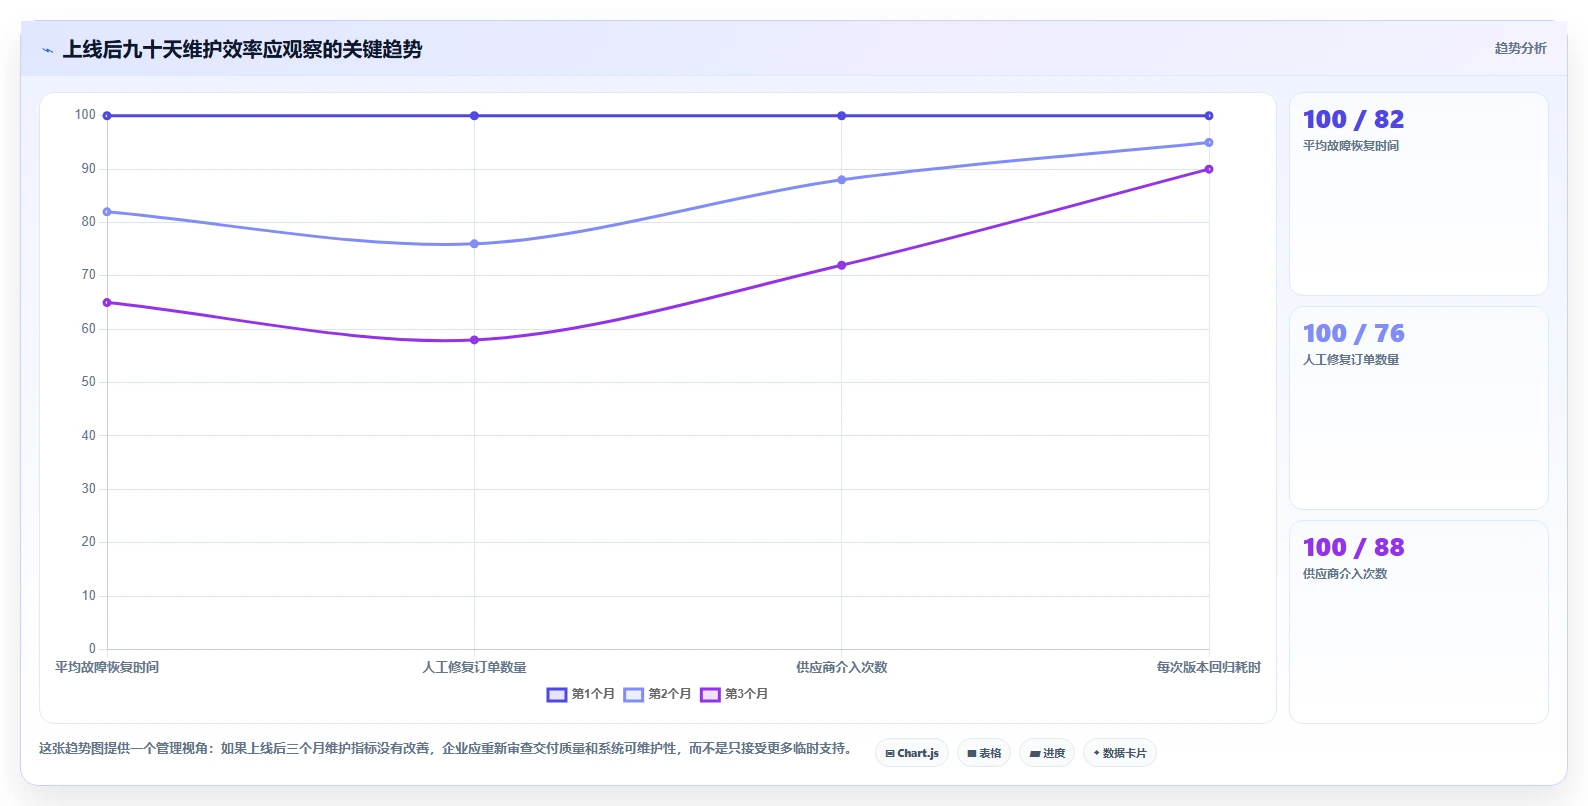Click 第1个月 point at 平均故障恢复时间

pos(107,116)
